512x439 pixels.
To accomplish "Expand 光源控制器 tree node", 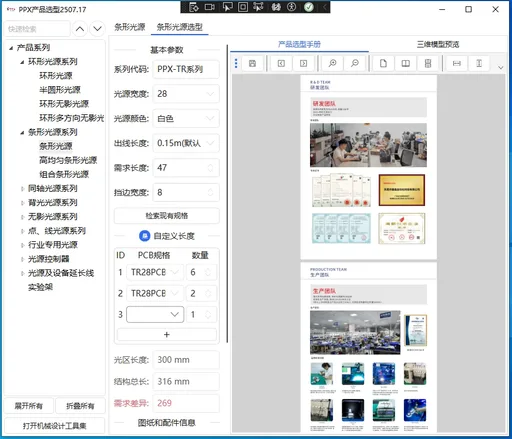I will 22,259.
